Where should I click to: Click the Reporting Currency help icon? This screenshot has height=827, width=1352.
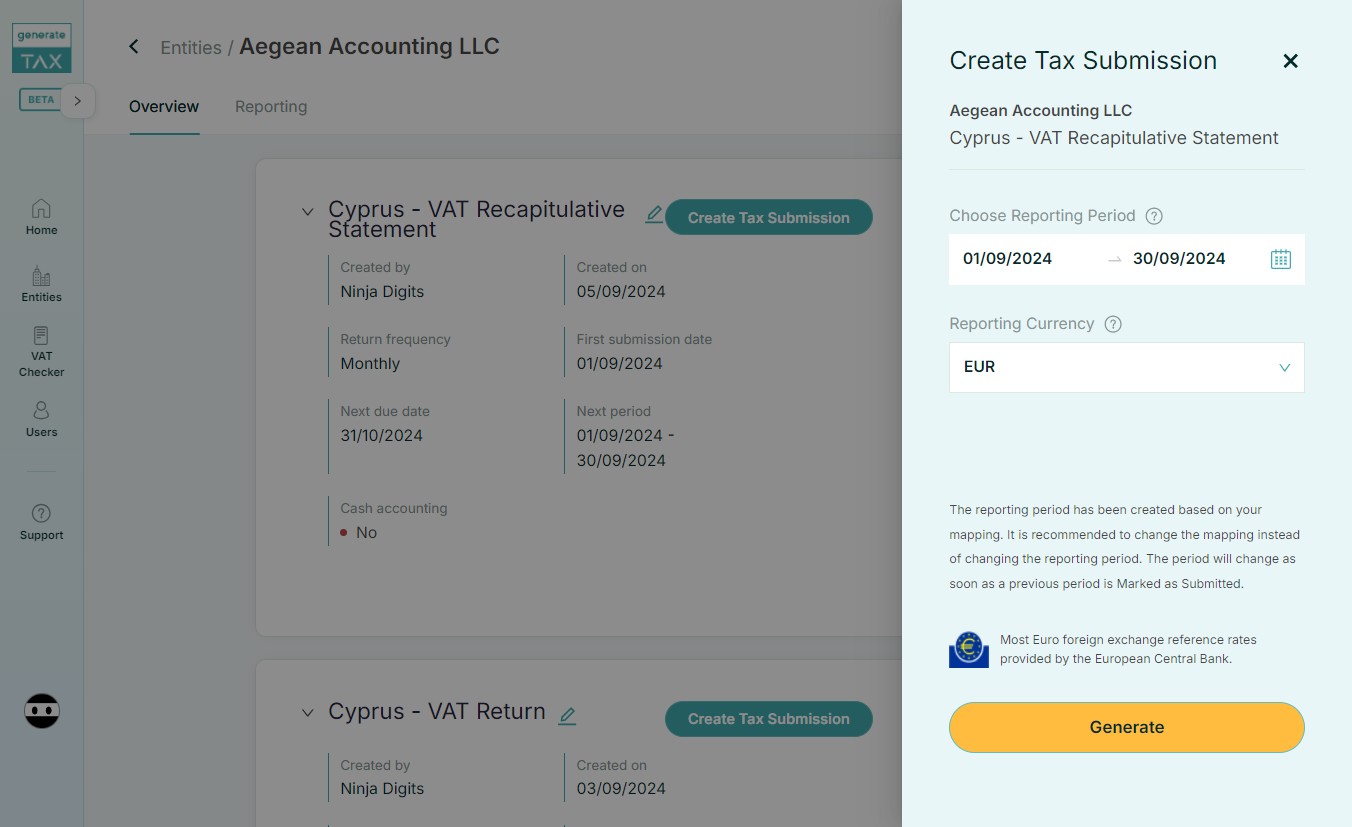pos(1113,324)
